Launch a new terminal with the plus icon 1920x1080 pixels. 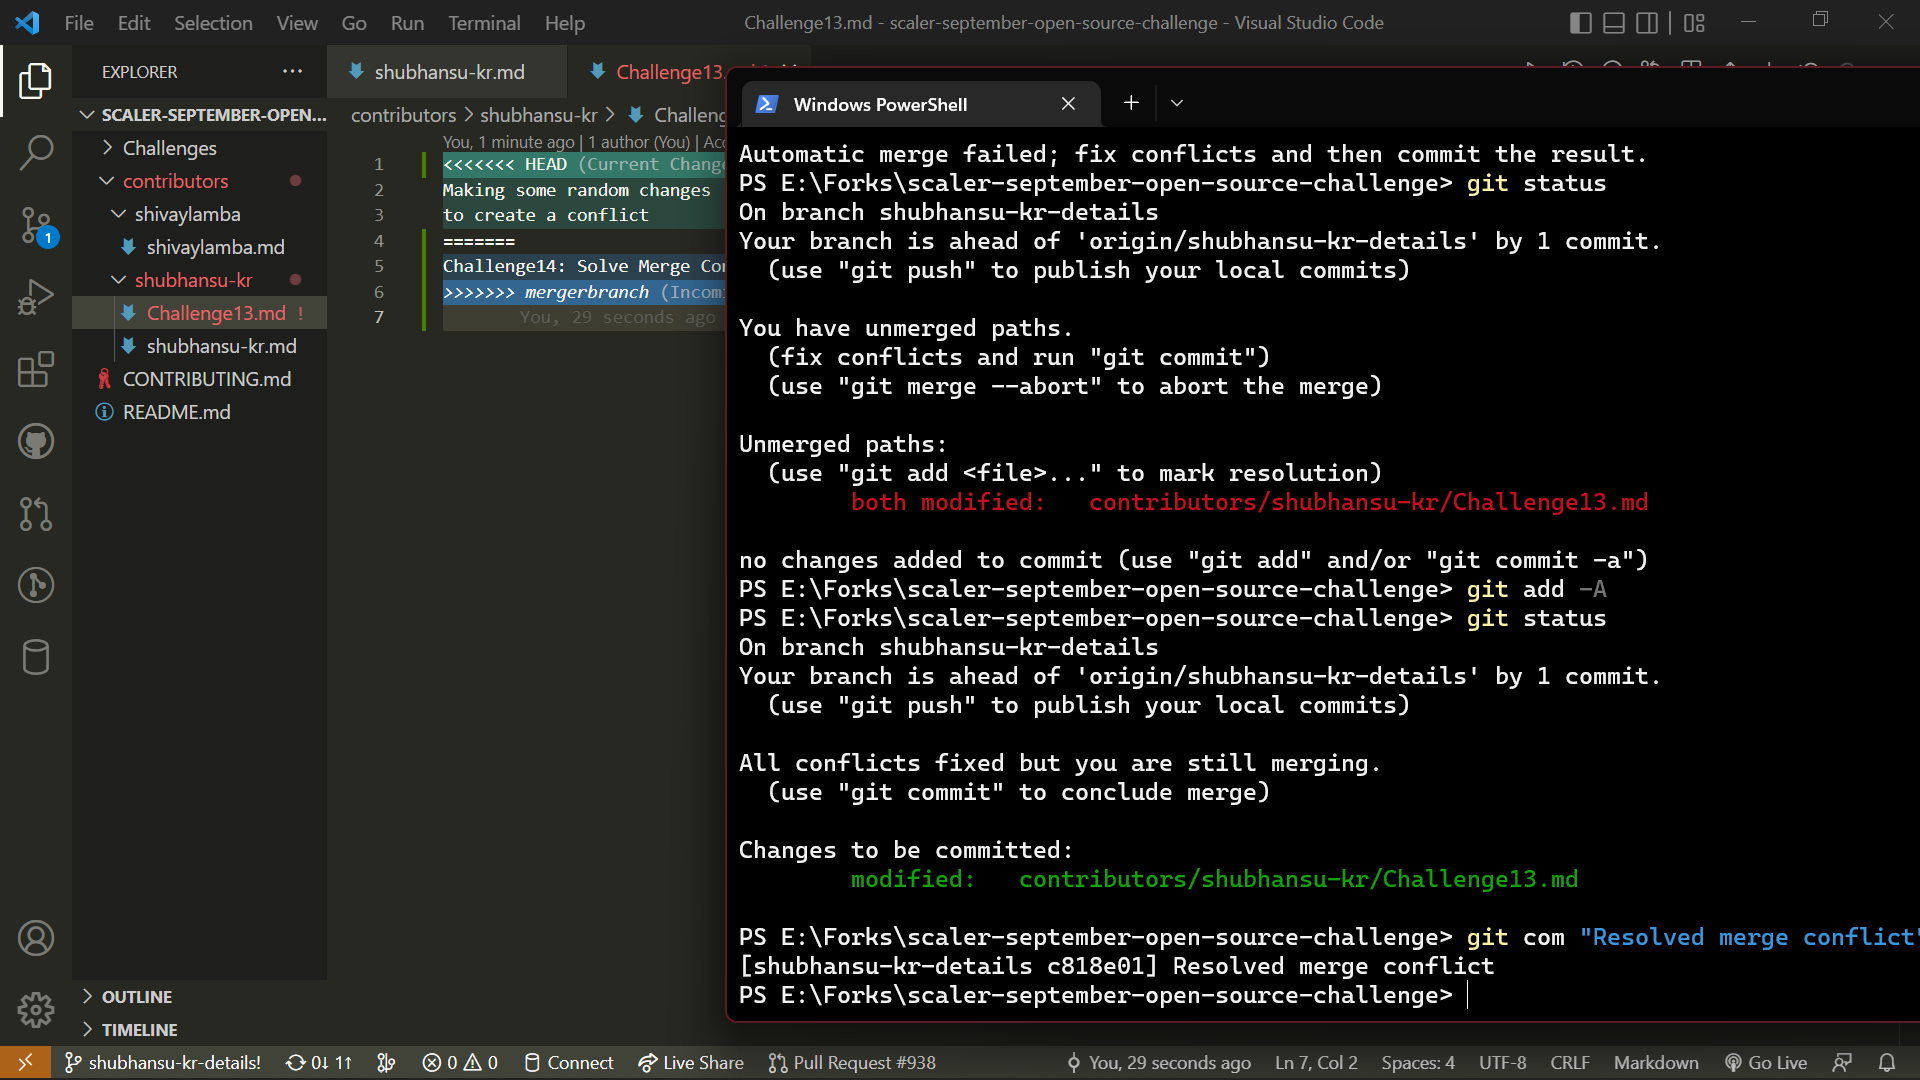(x=1130, y=103)
